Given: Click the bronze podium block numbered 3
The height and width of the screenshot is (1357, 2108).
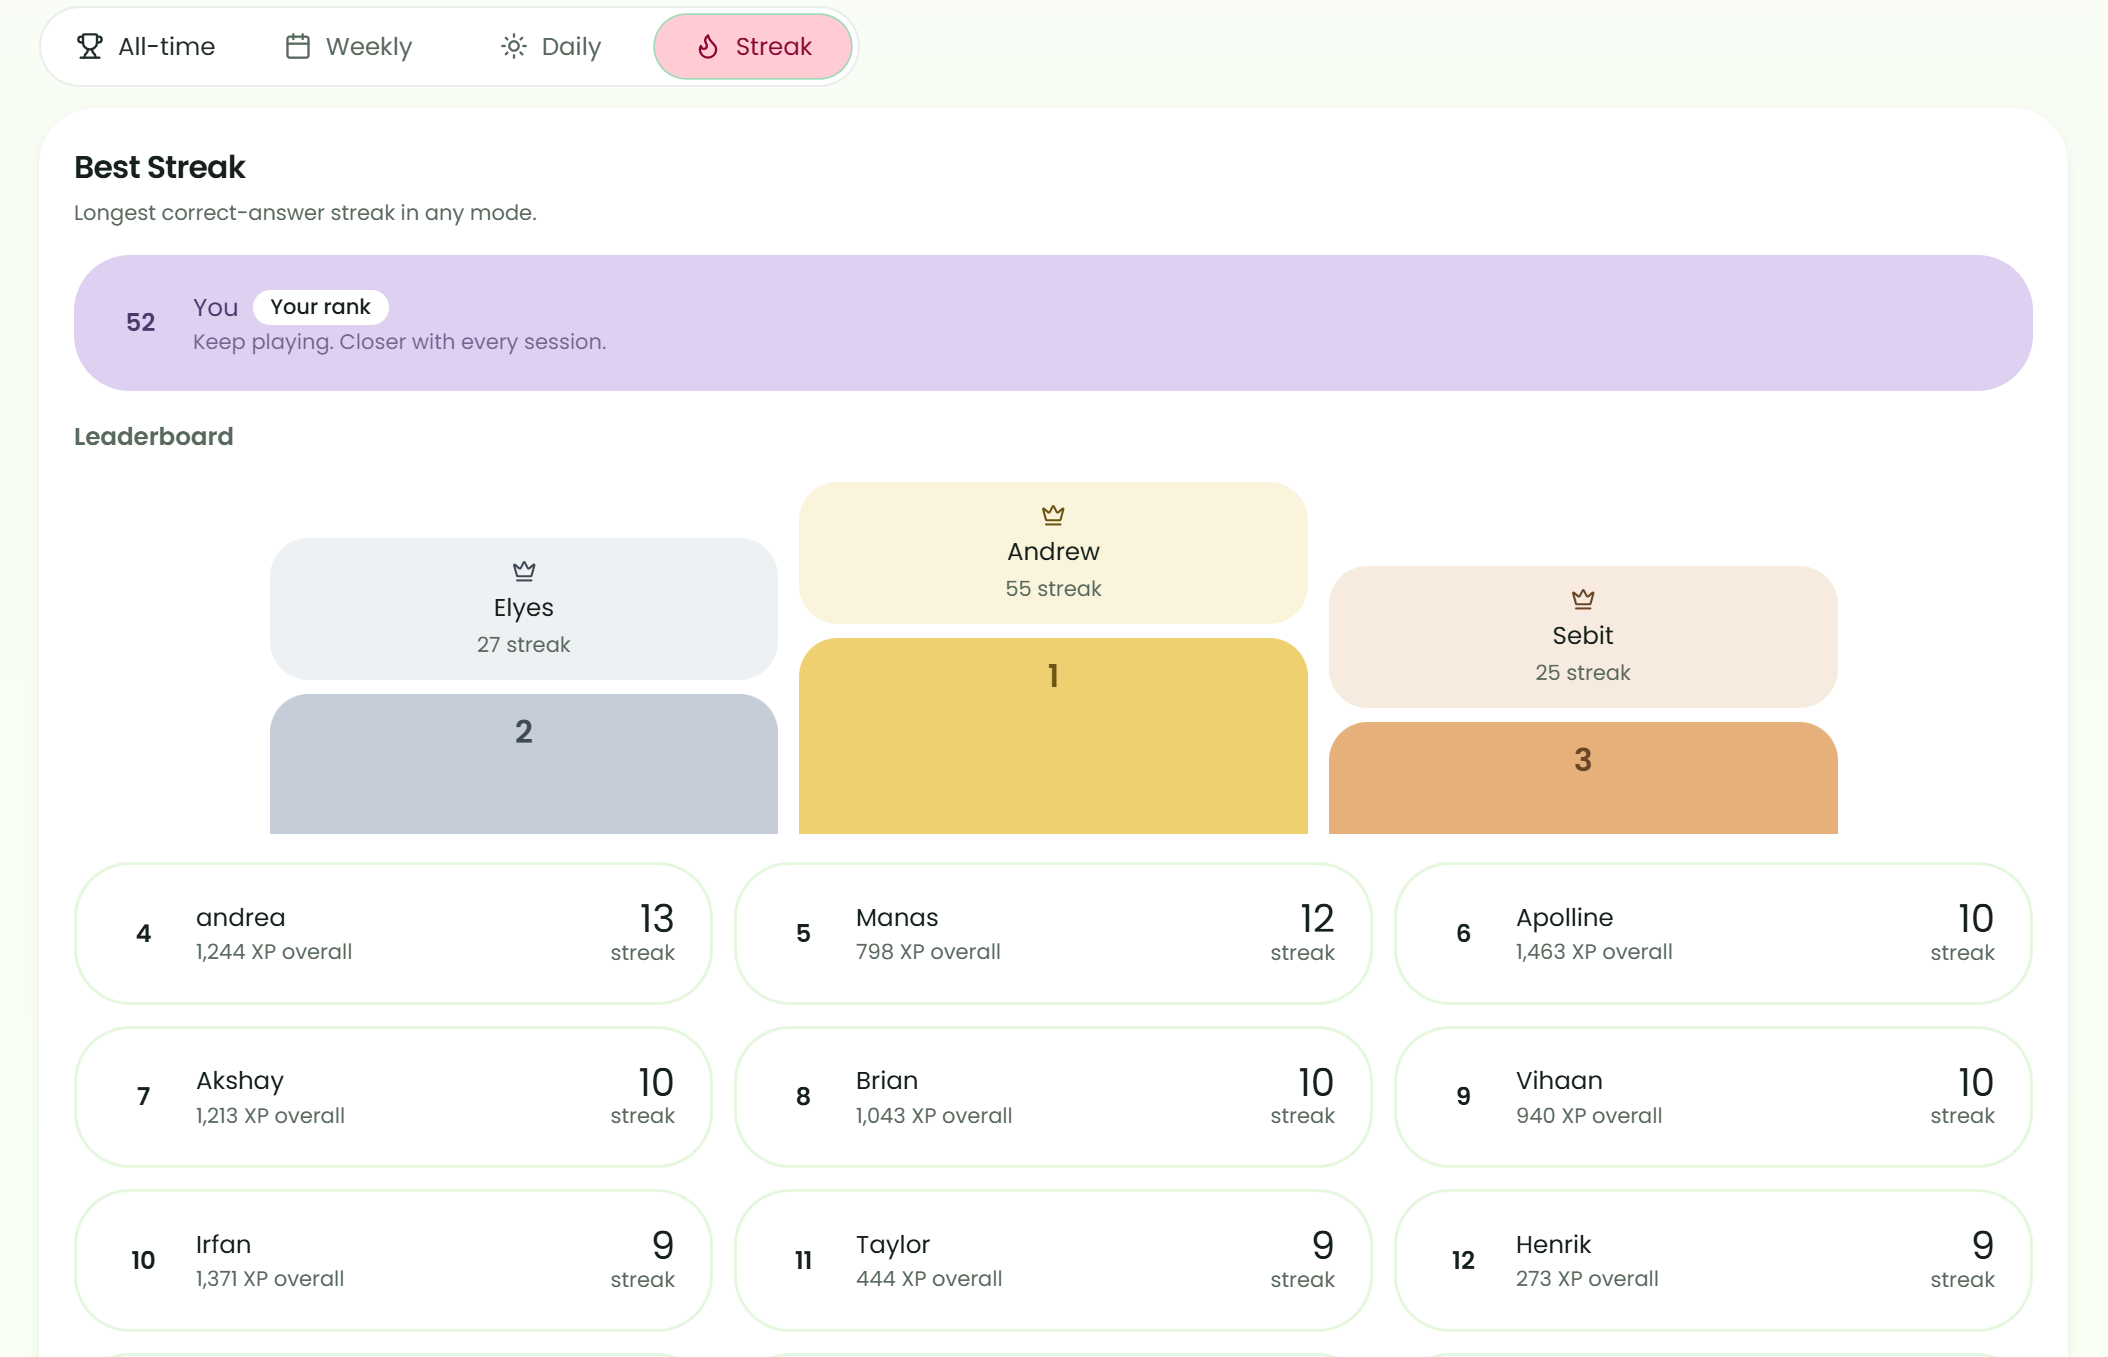Looking at the screenshot, I should point(1583,777).
